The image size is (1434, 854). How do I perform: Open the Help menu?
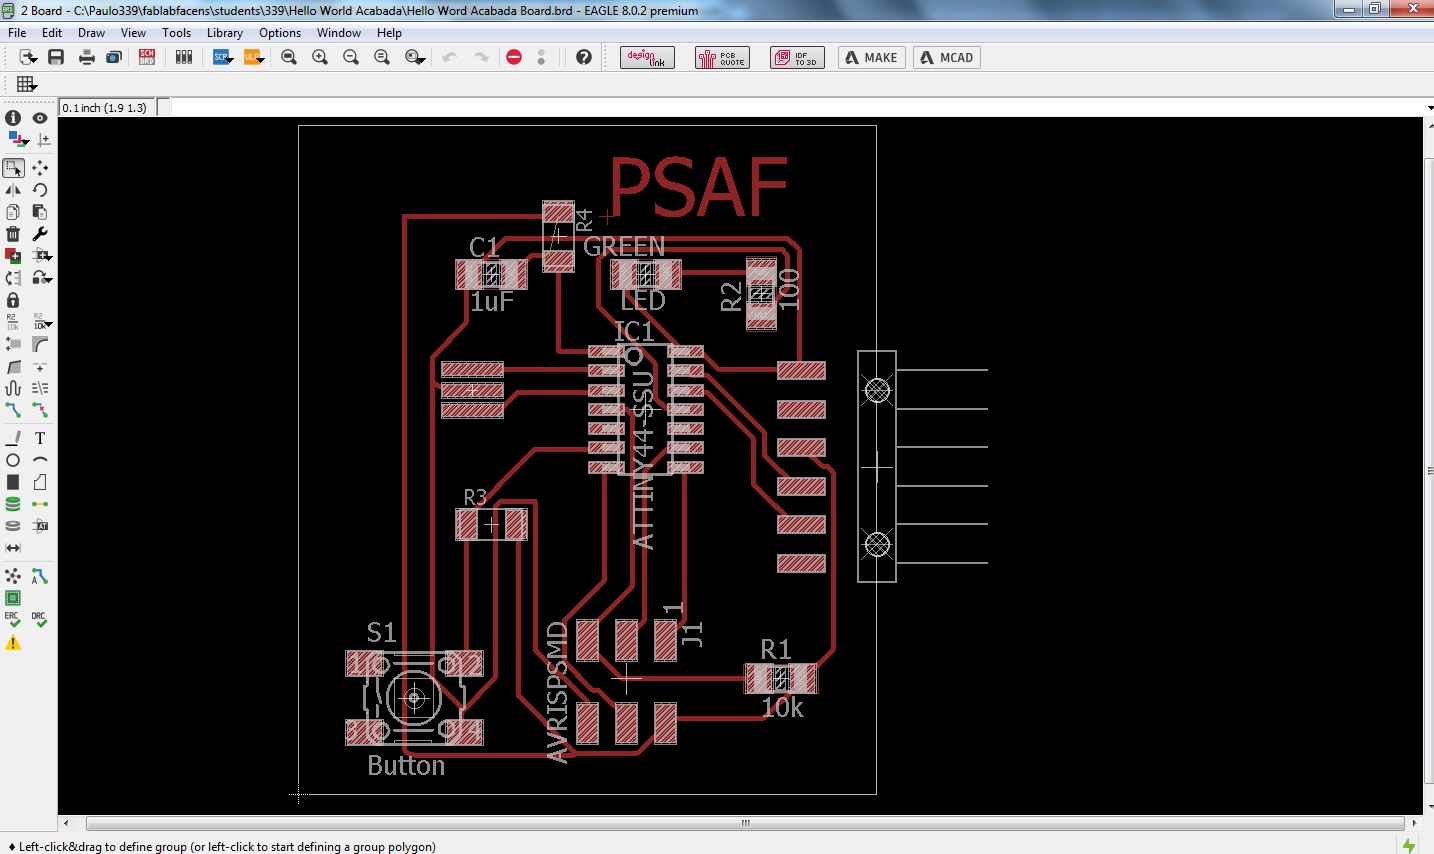[x=389, y=33]
